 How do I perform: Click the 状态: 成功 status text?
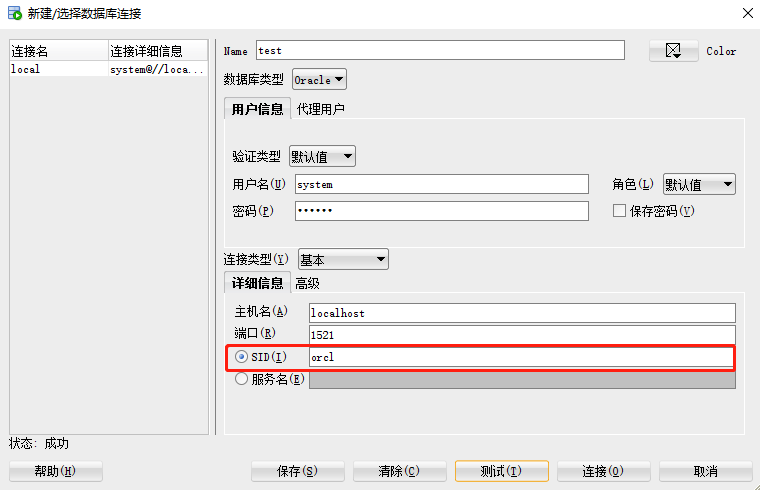point(39,443)
